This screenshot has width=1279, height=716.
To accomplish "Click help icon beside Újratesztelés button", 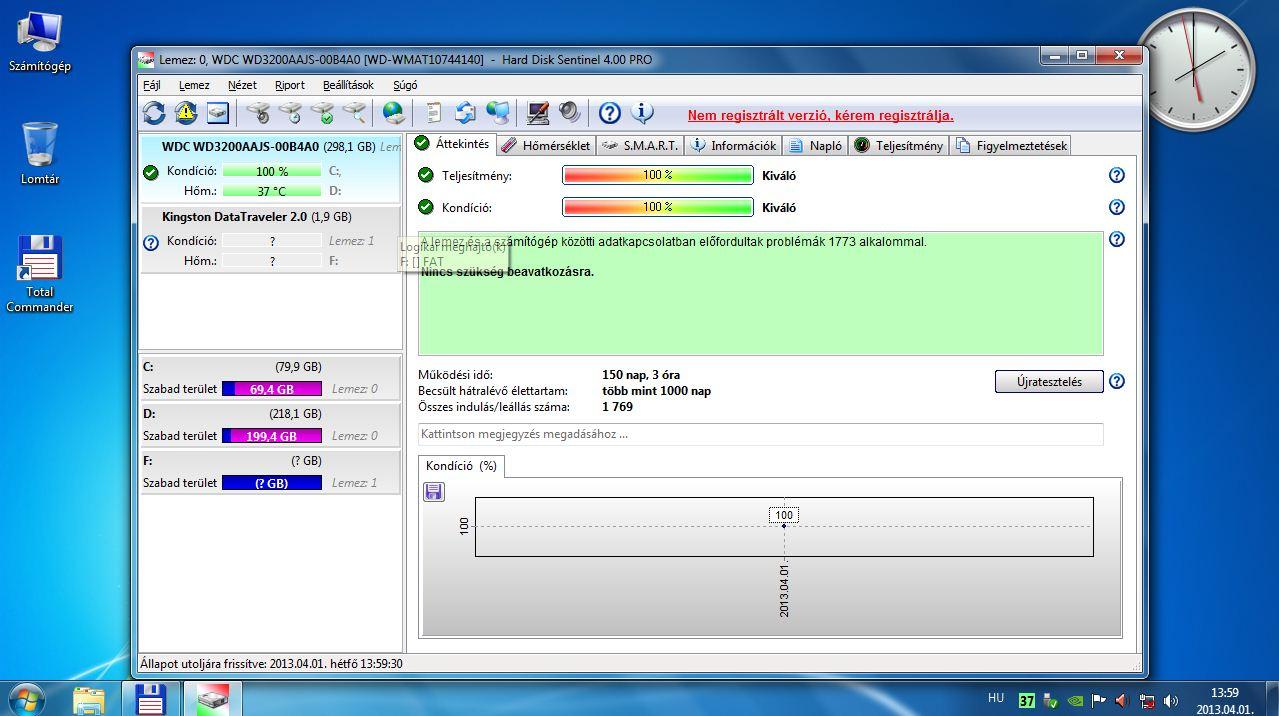I will (x=1117, y=381).
